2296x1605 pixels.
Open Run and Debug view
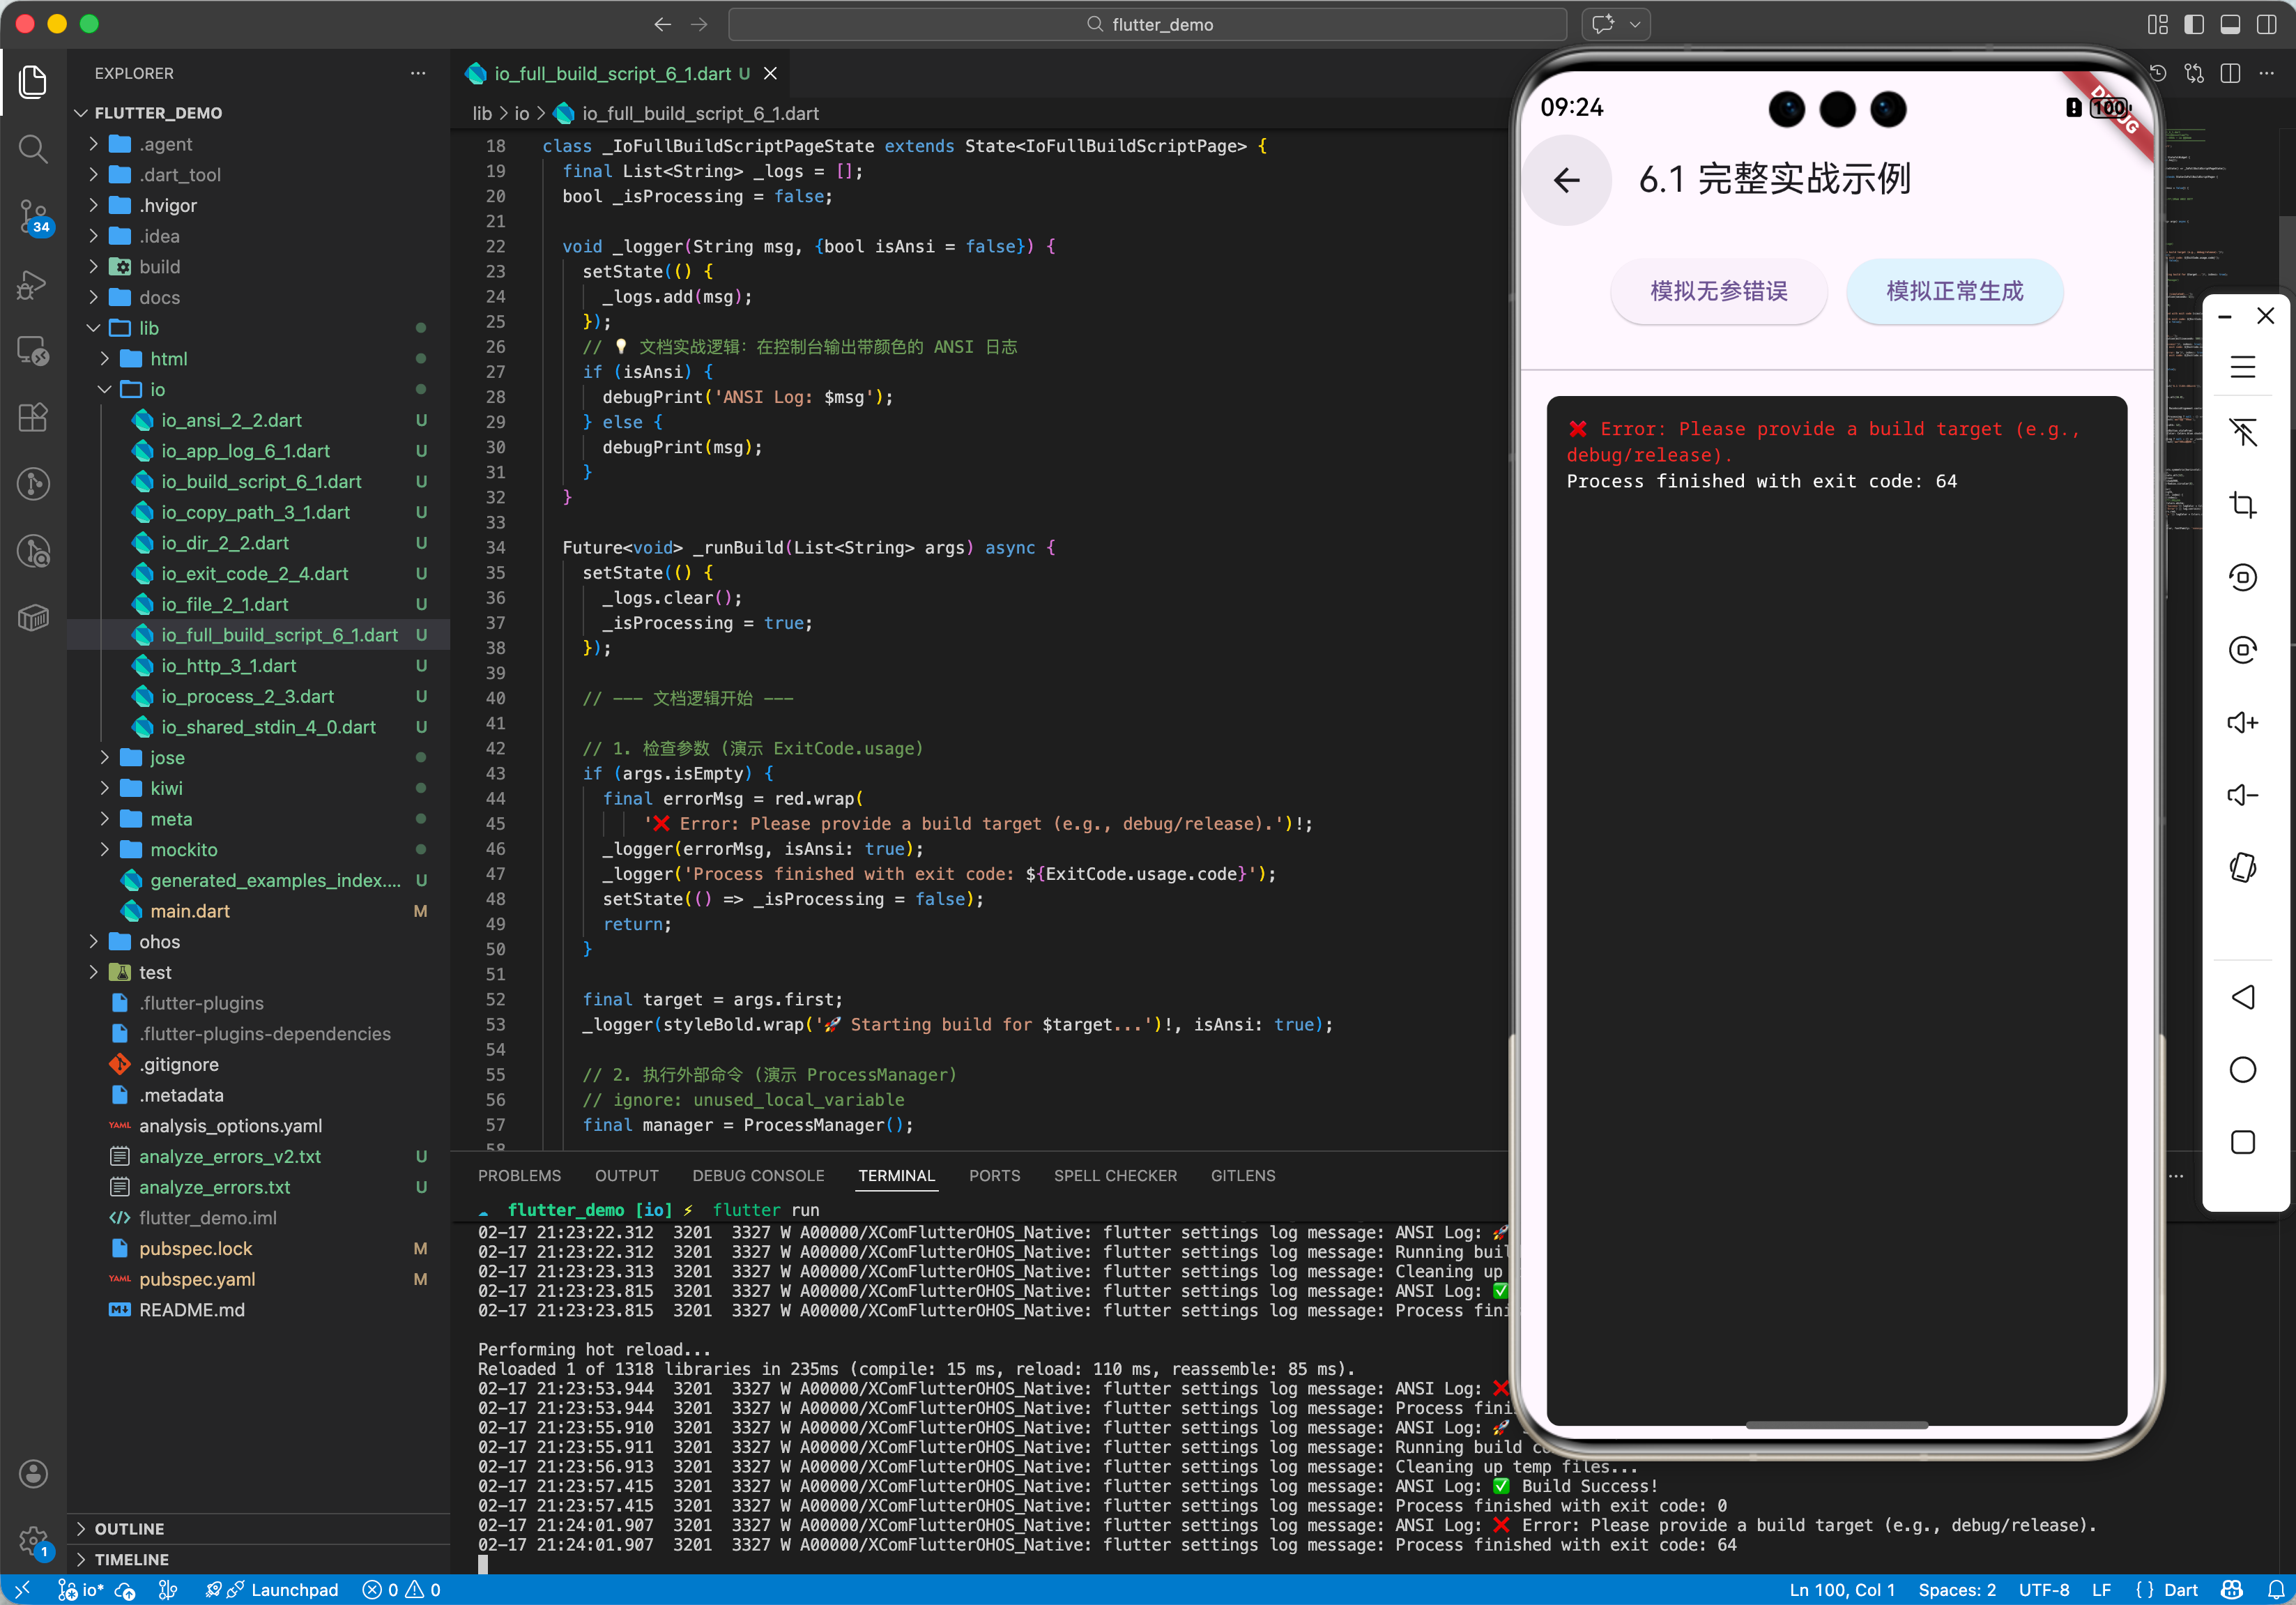(x=33, y=284)
